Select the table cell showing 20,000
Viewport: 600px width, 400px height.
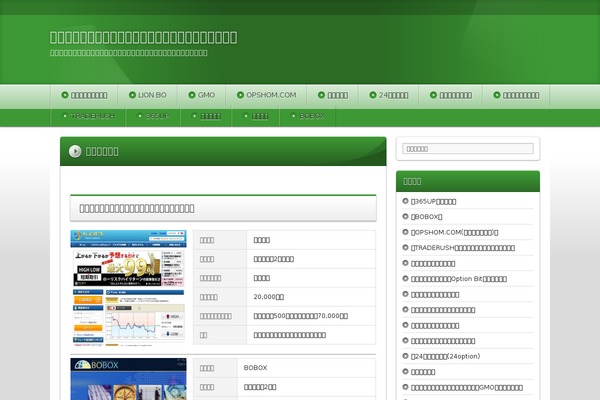[x=311, y=297]
